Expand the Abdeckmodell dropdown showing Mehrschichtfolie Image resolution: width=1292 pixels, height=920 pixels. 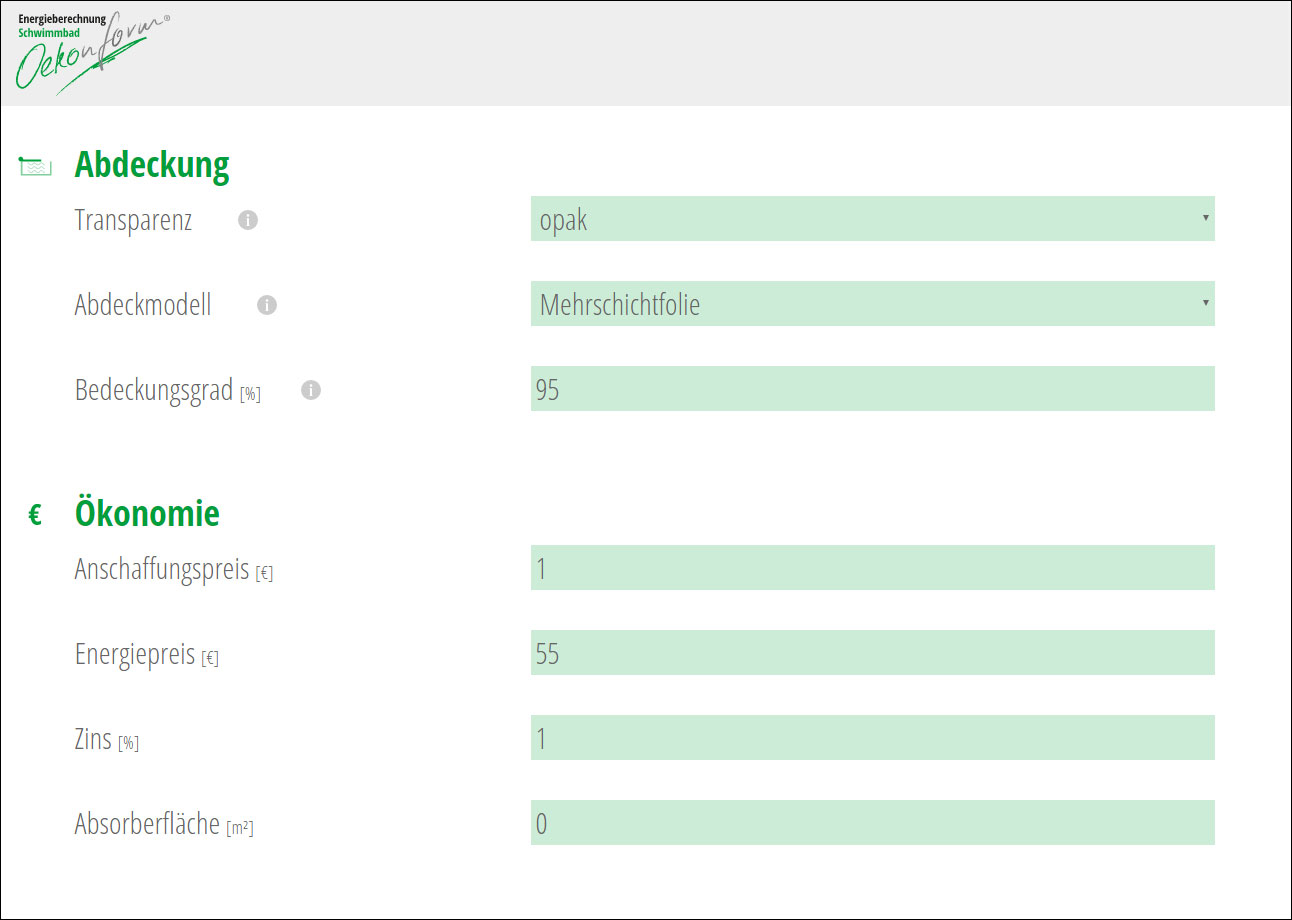pos(872,304)
